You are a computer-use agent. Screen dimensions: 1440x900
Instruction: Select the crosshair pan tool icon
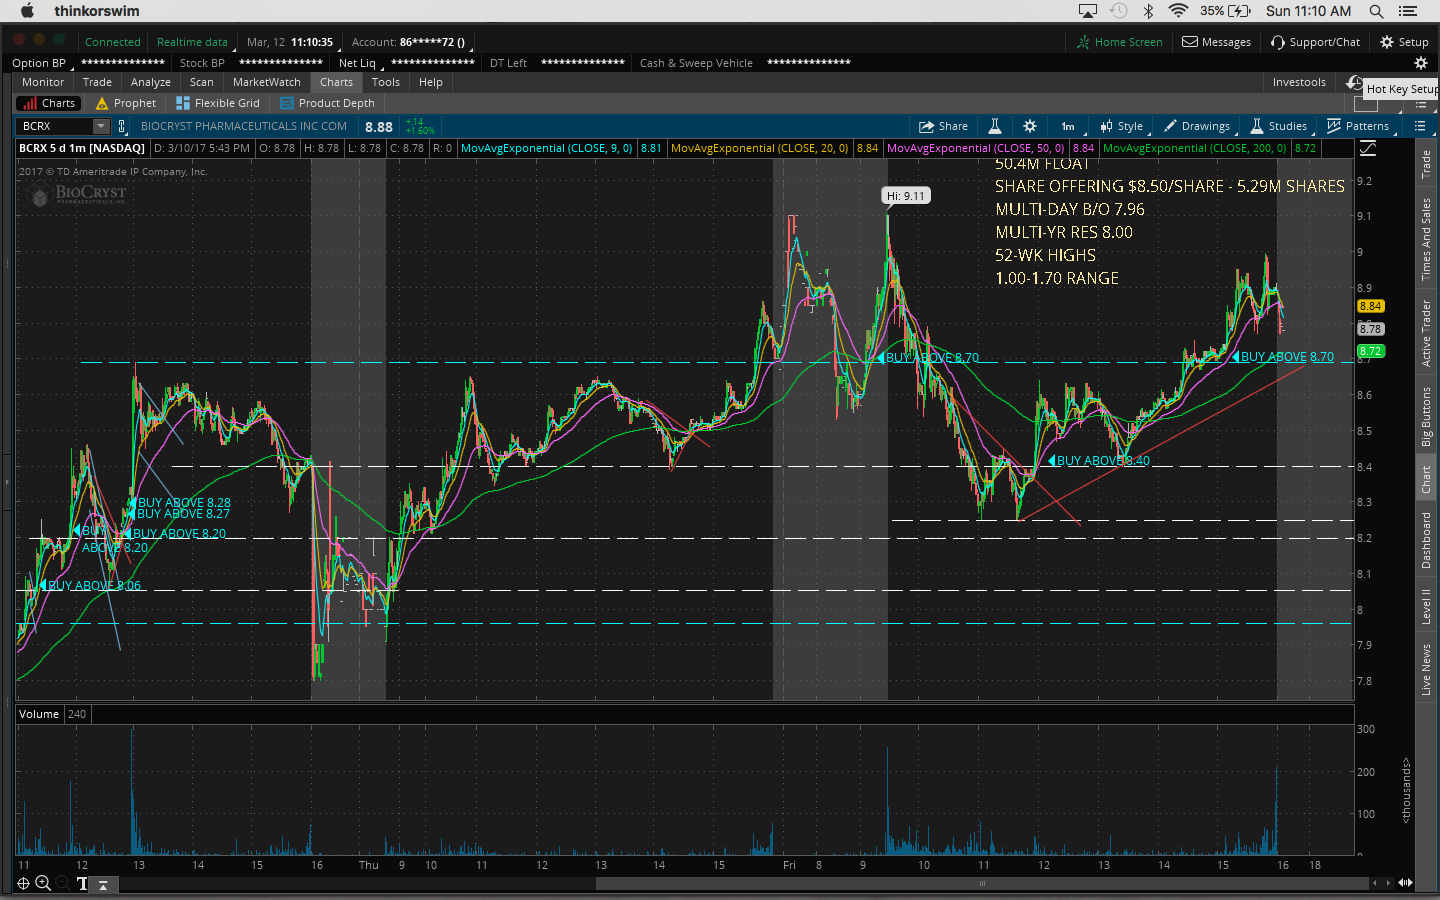point(23,883)
